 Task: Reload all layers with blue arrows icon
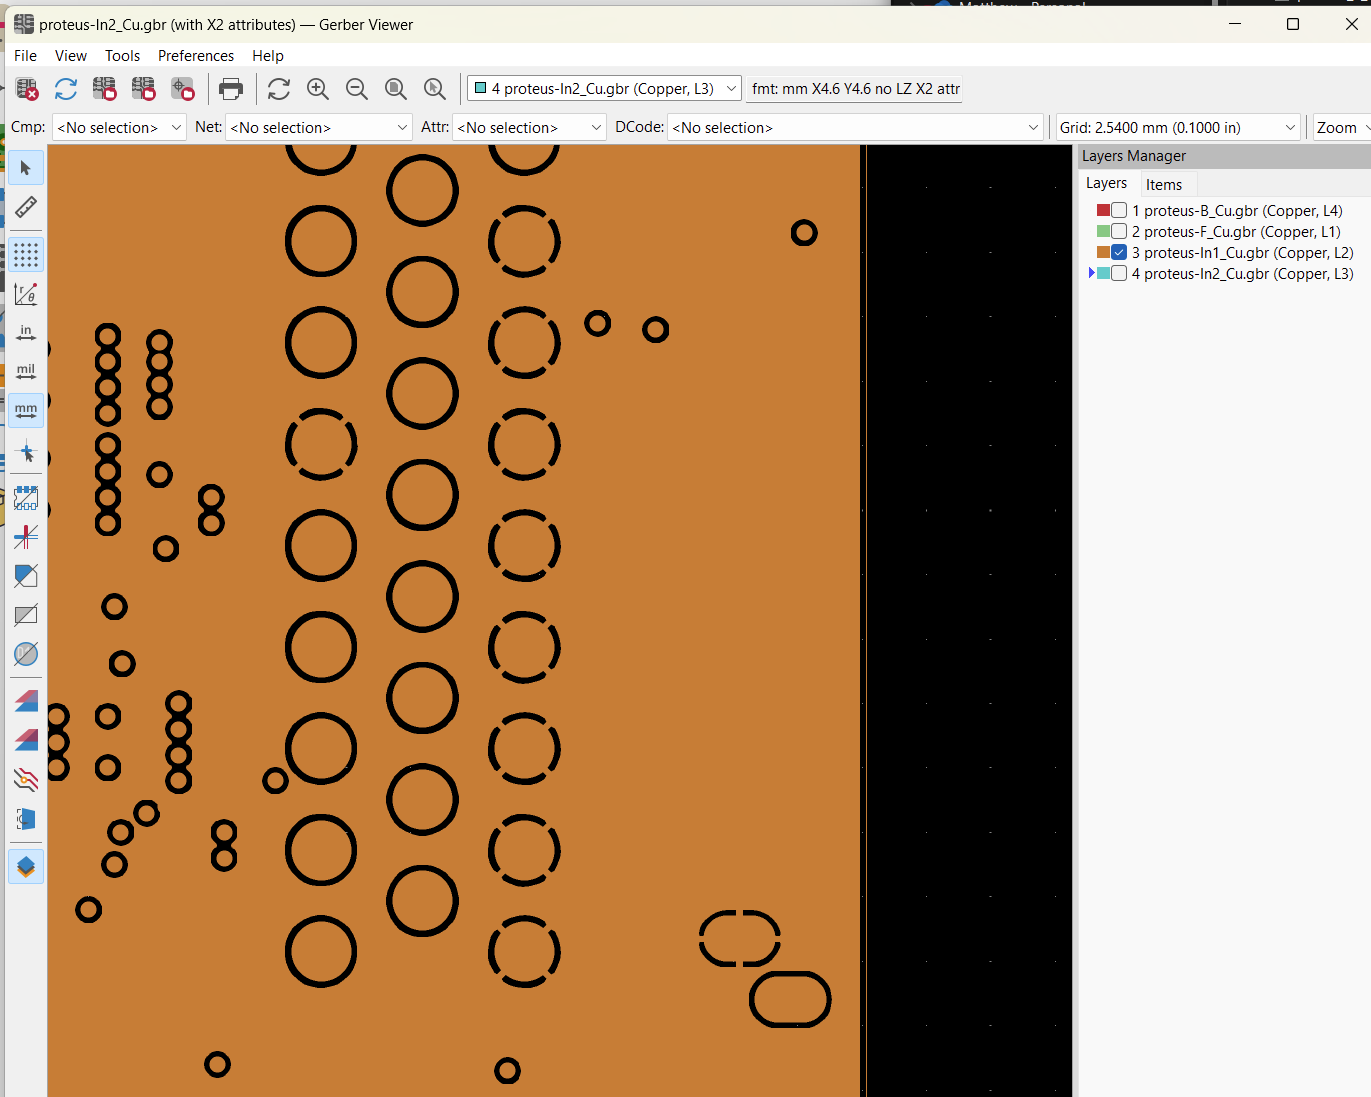[x=66, y=89]
